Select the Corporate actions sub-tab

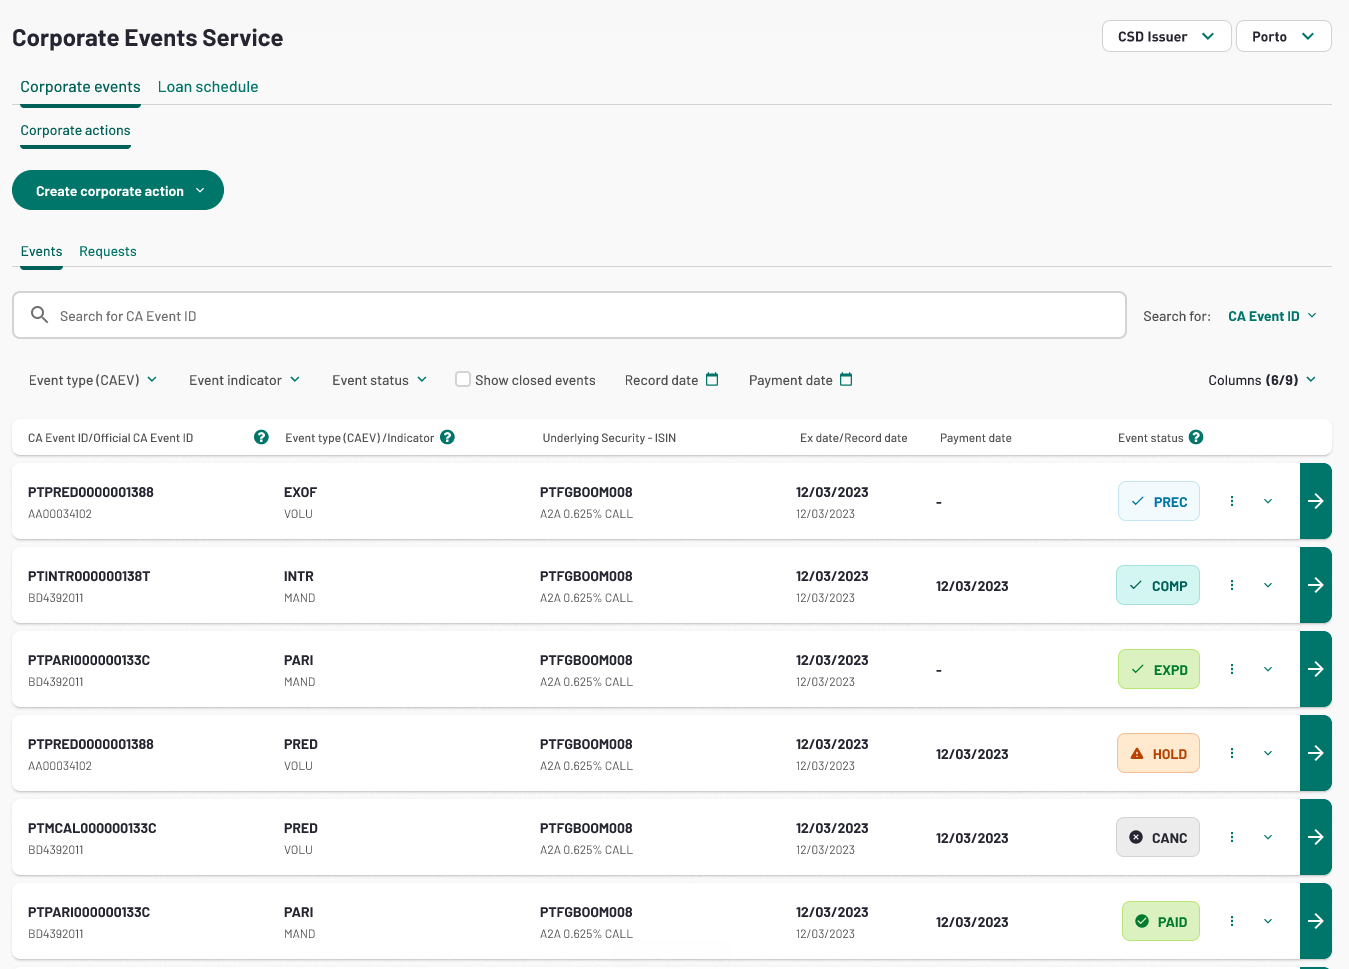(75, 131)
